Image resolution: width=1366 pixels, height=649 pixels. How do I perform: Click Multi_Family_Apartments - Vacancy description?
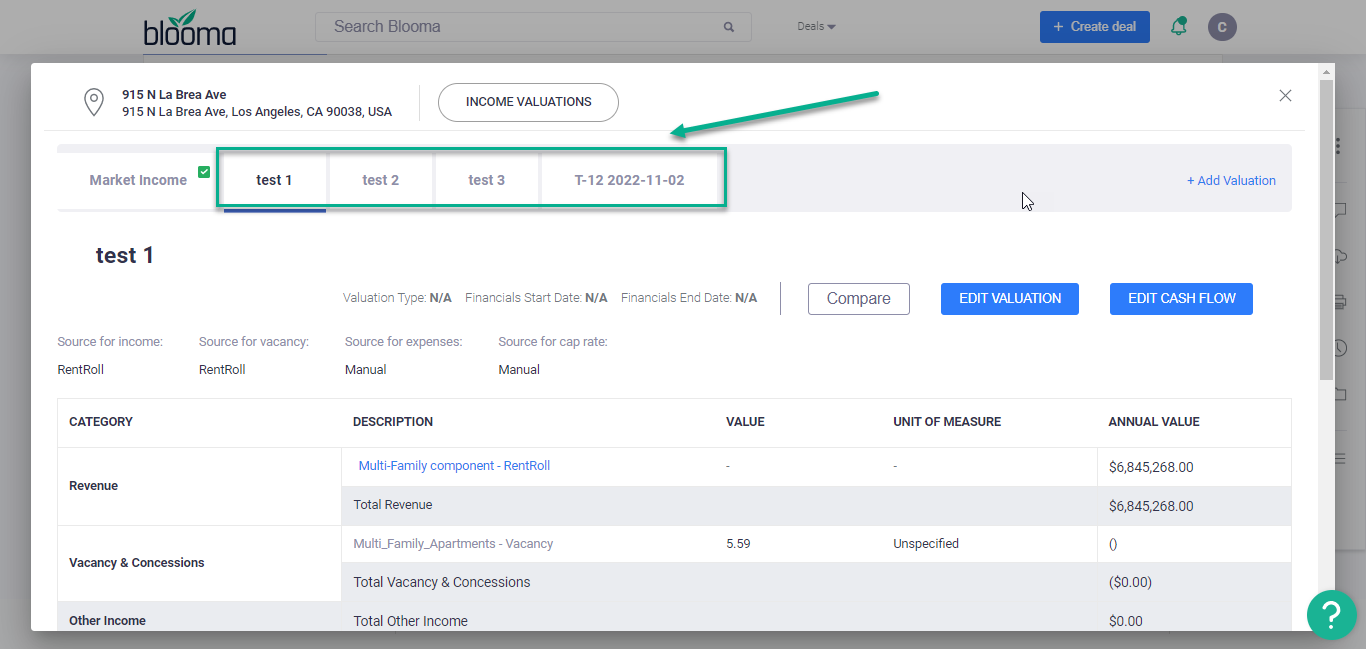pyautogui.click(x=453, y=544)
